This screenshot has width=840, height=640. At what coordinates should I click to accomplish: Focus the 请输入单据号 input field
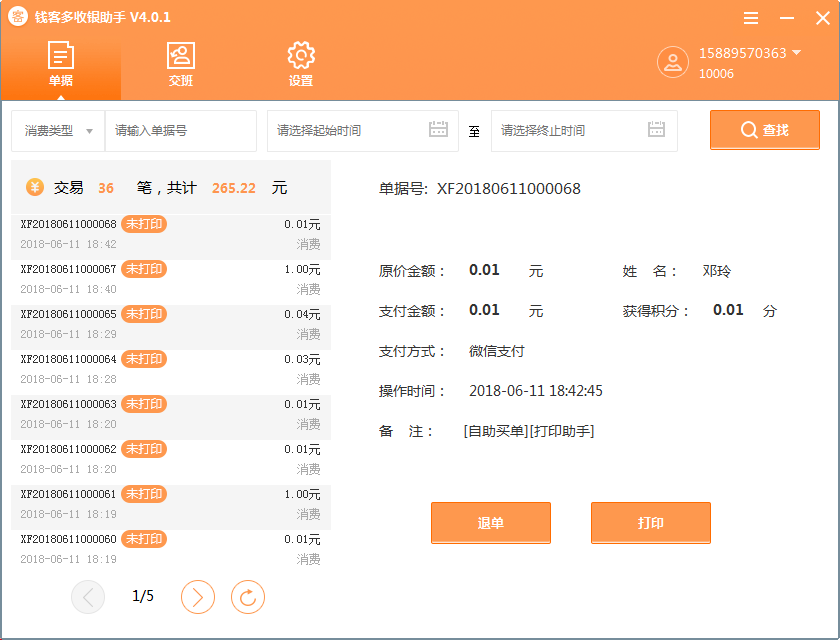click(x=181, y=131)
